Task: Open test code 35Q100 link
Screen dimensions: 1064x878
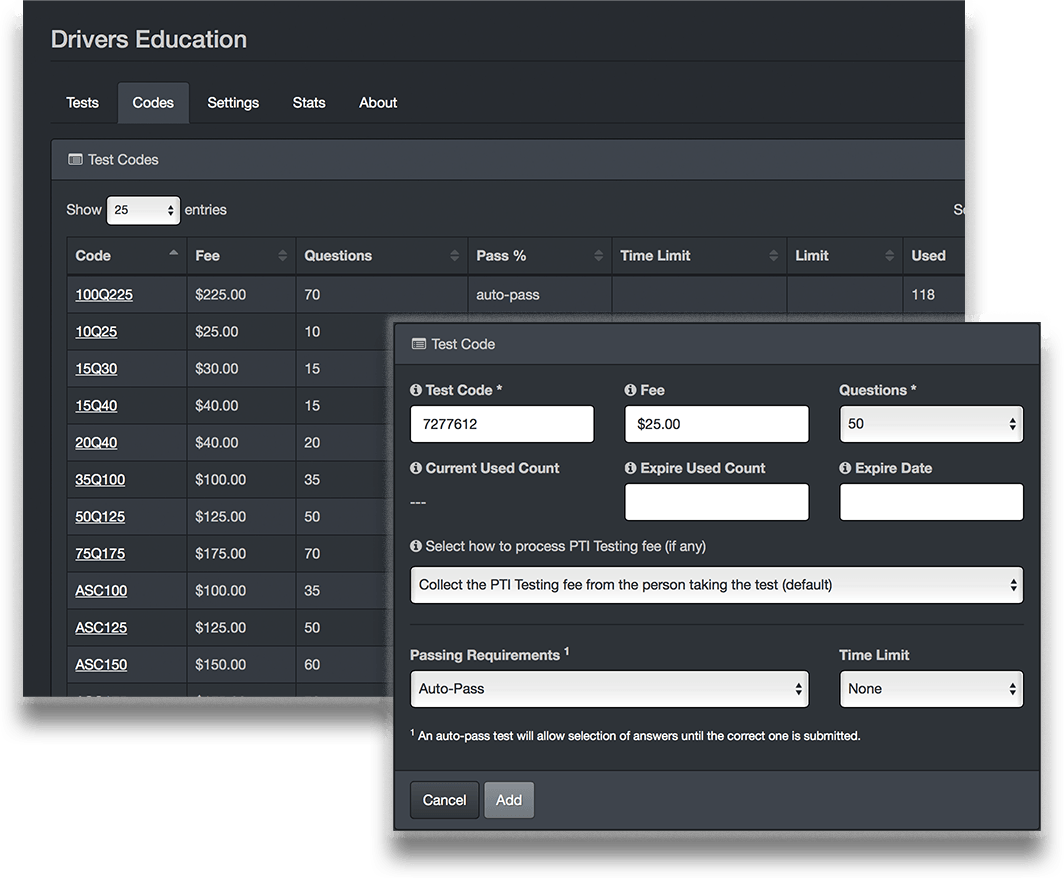Action: (x=100, y=480)
